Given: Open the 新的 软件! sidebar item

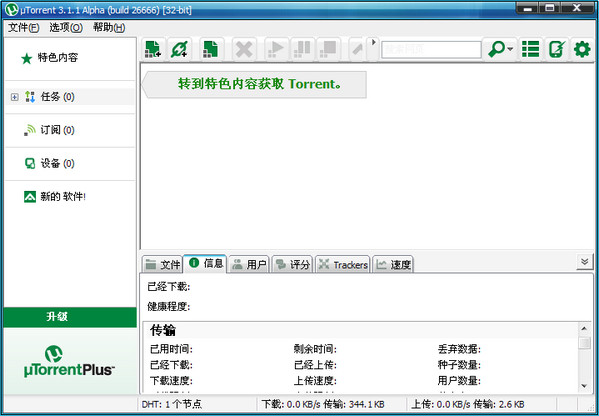Looking at the screenshot, I should (x=63, y=197).
